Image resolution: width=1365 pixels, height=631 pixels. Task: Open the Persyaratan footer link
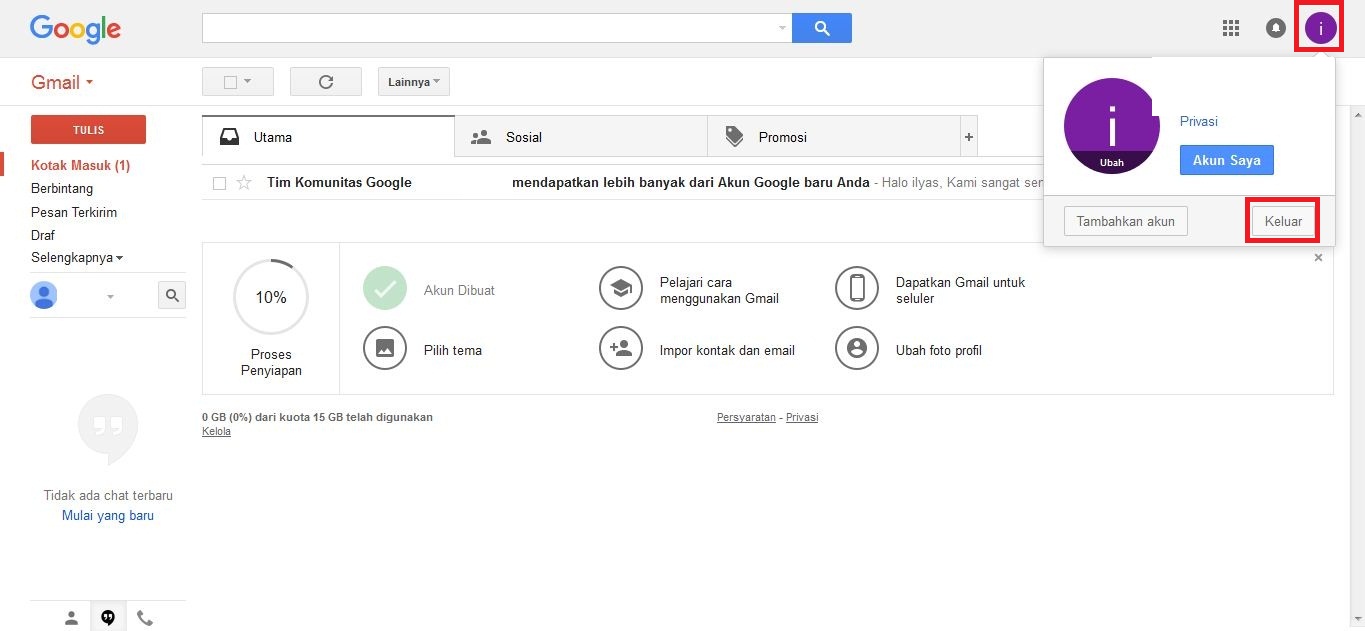tap(746, 417)
